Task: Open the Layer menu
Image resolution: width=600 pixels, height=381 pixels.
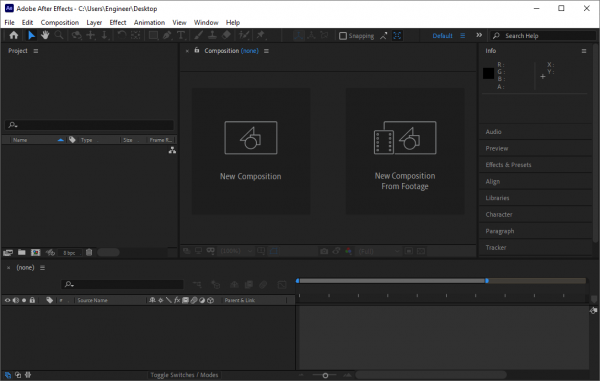Action: click(94, 22)
